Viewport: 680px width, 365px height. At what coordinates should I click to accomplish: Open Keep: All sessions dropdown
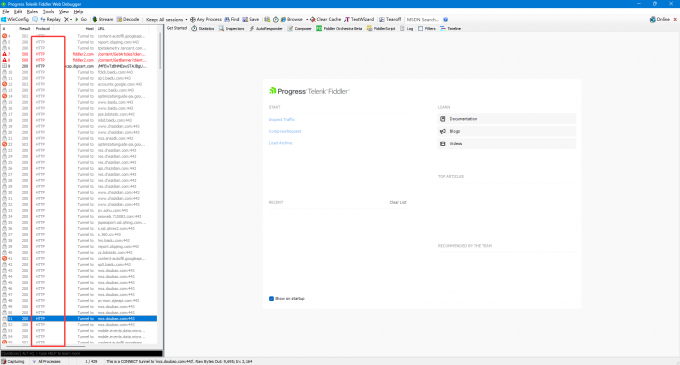pyautogui.click(x=167, y=20)
